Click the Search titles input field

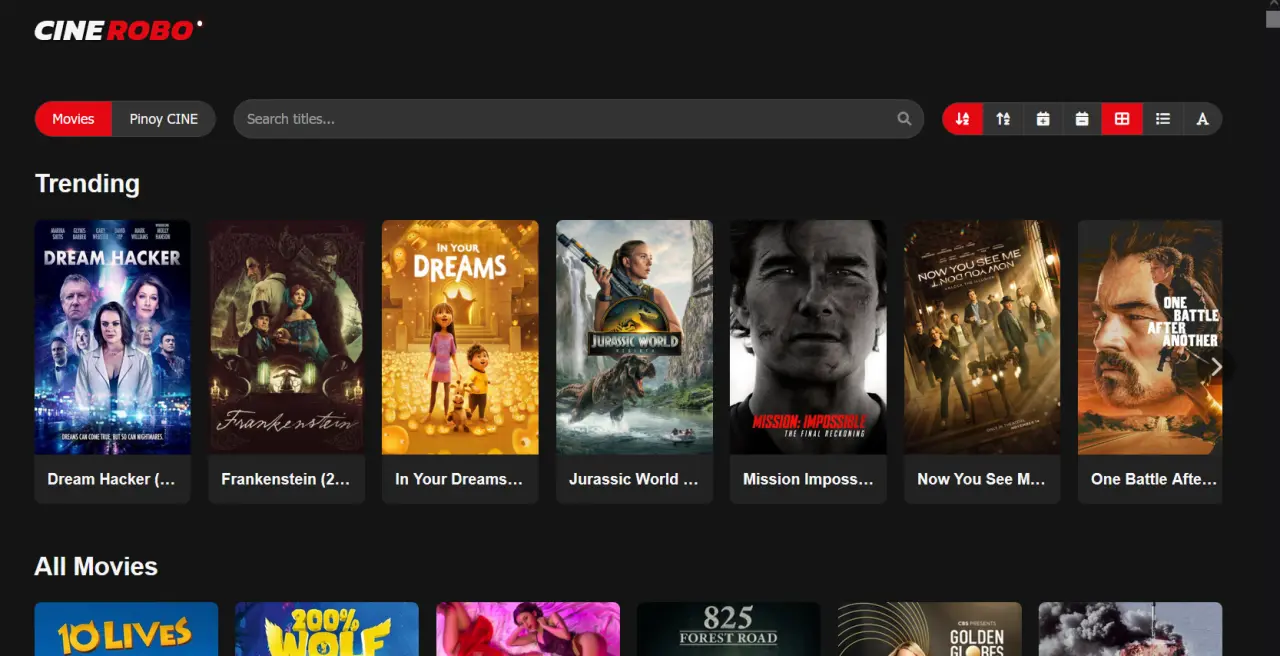[x=578, y=119]
